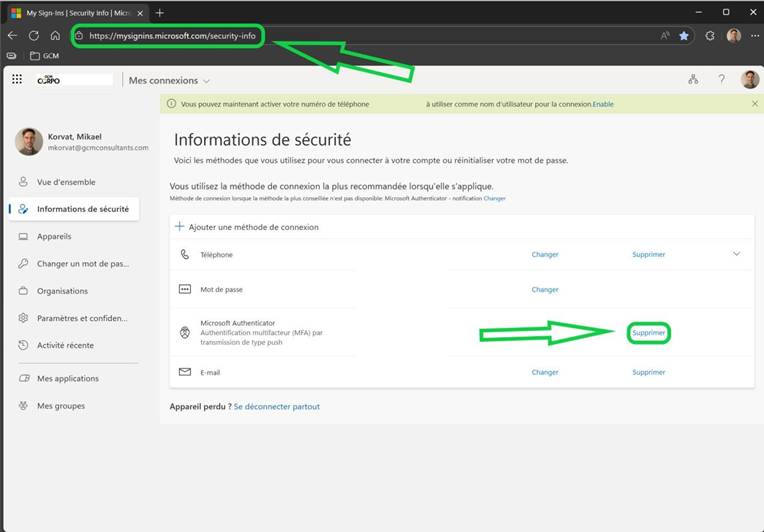
Task: Click the Mot de passe method icon
Action: pyautogui.click(x=185, y=289)
